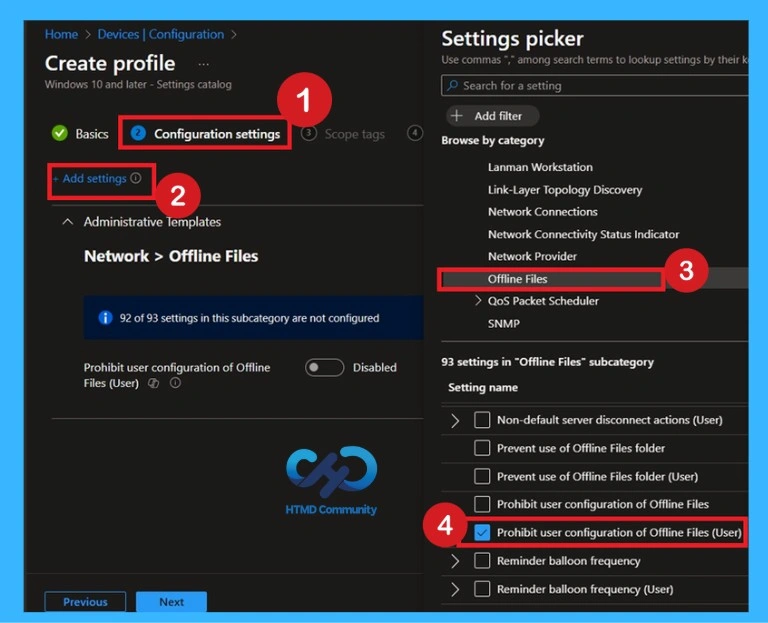Click the step 3 circle for Scope tags
Image resolution: width=768 pixels, height=623 pixels.
[x=309, y=133]
